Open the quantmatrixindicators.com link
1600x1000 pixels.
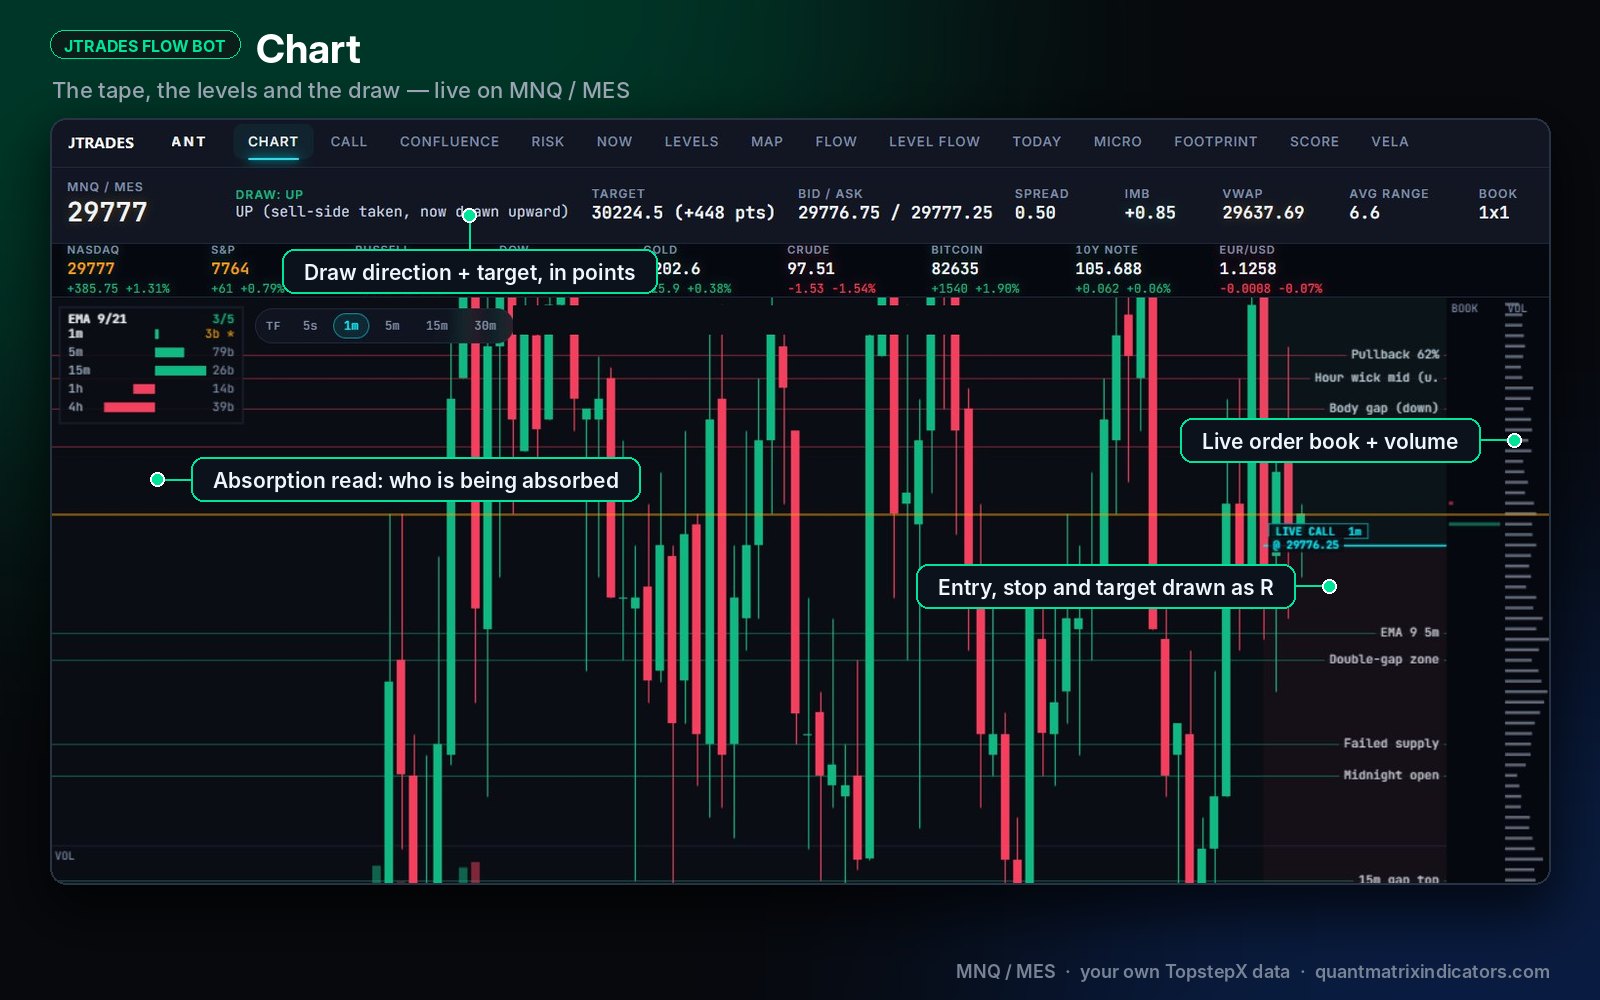(x=1432, y=972)
